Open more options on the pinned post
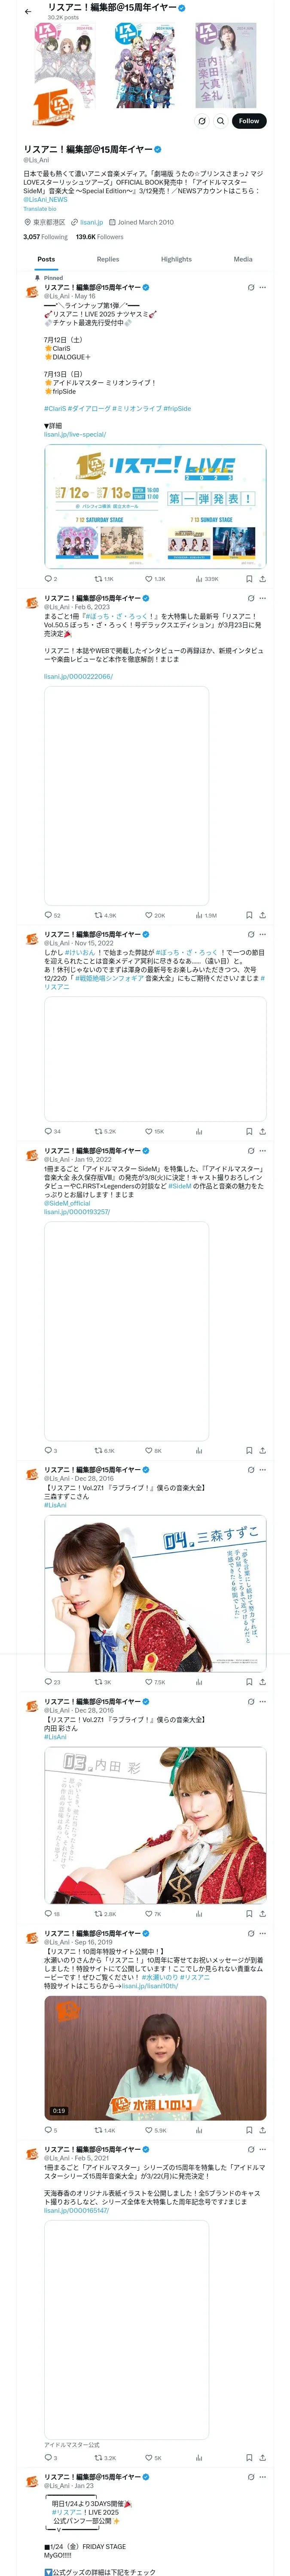The height and width of the screenshot is (2576, 290). [x=263, y=287]
